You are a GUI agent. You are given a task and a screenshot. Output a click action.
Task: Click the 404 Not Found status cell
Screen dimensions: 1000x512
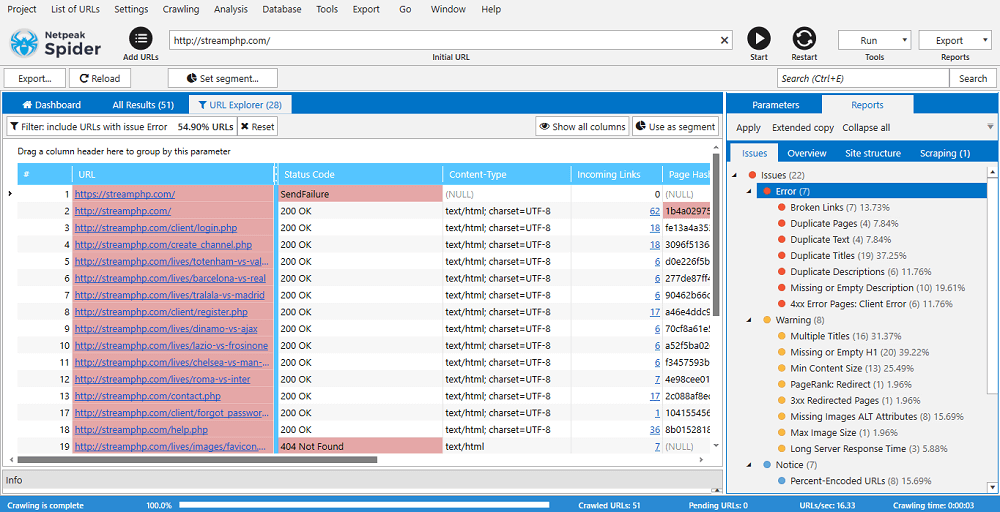tap(360, 446)
